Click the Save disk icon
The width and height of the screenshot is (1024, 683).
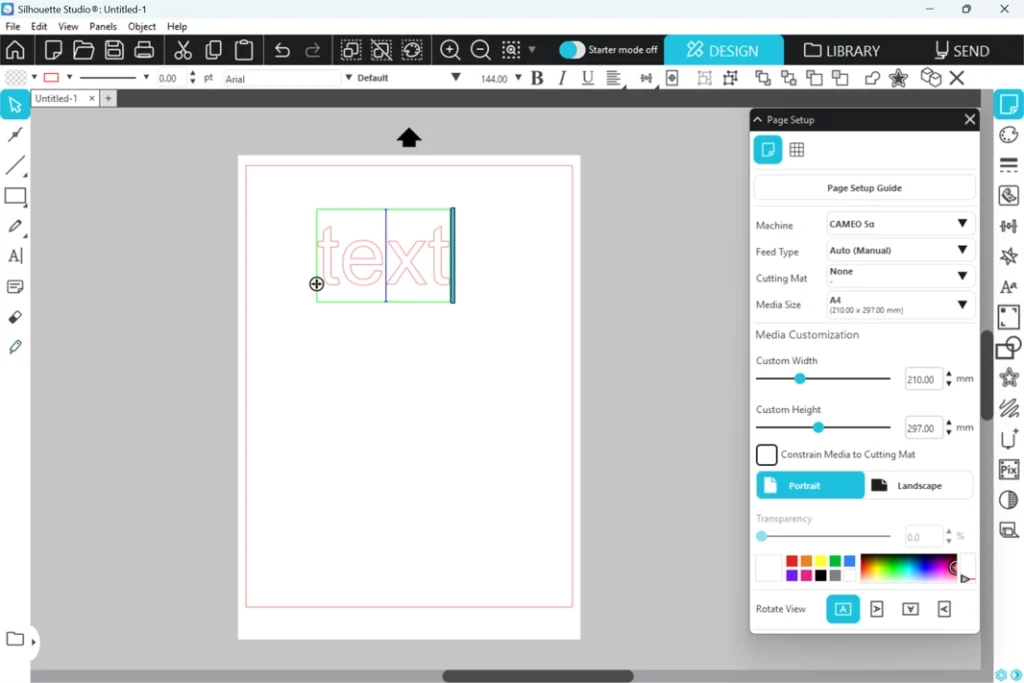pyautogui.click(x=114, y=50)
